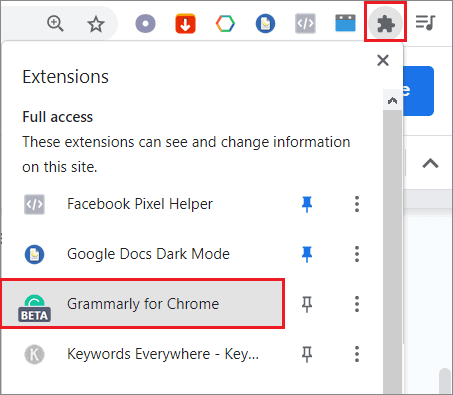This screenshot has width=453, height=395.
Task: Click the Google Docs Dark Mode toolbar icon
Action: click(x=265, y=24)
